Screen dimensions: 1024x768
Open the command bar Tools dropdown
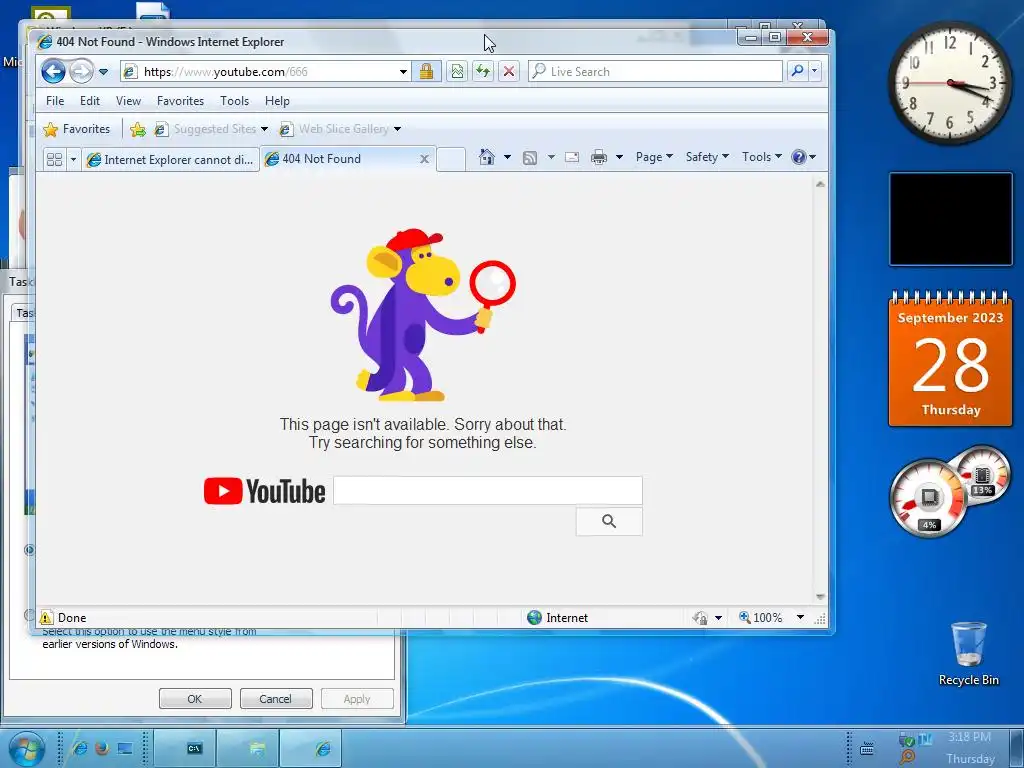(761, 157)
